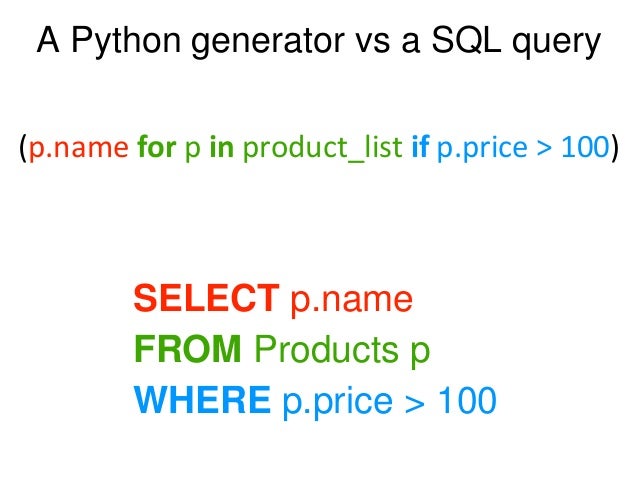Screen dimensions: 638x479
Task: Click the green FROM keyword
Action: coord(187,349)
